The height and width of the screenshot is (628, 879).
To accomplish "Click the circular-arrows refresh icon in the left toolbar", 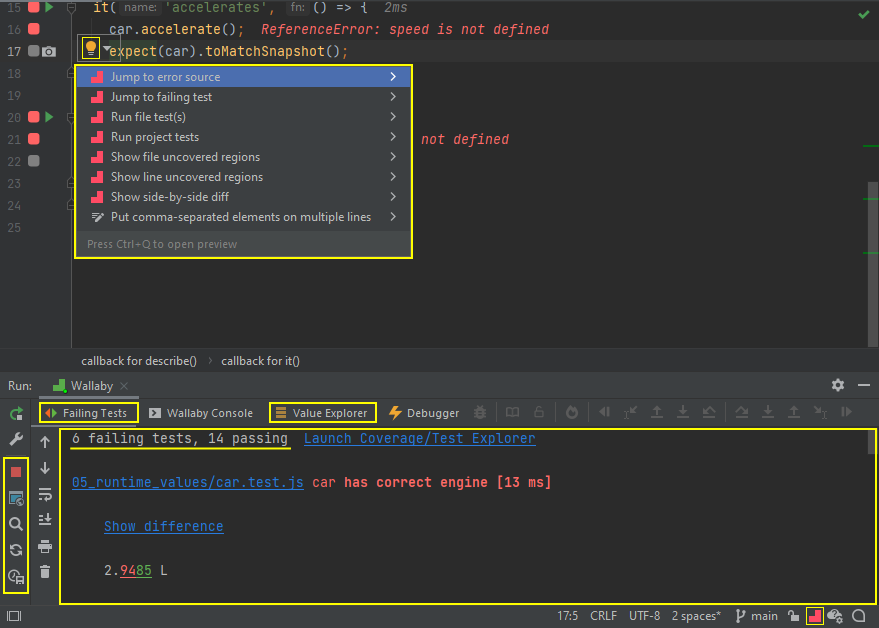I will coord(16,550).
